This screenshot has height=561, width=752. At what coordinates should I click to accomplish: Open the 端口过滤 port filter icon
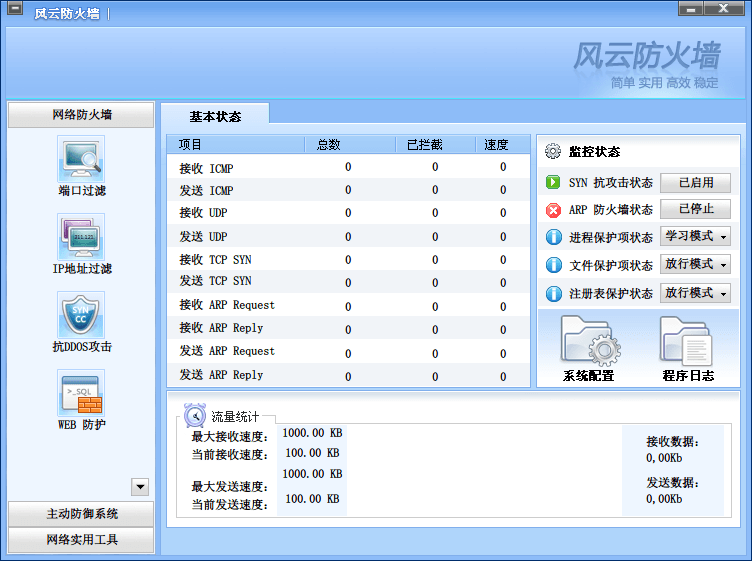click(x=81, y=160)
